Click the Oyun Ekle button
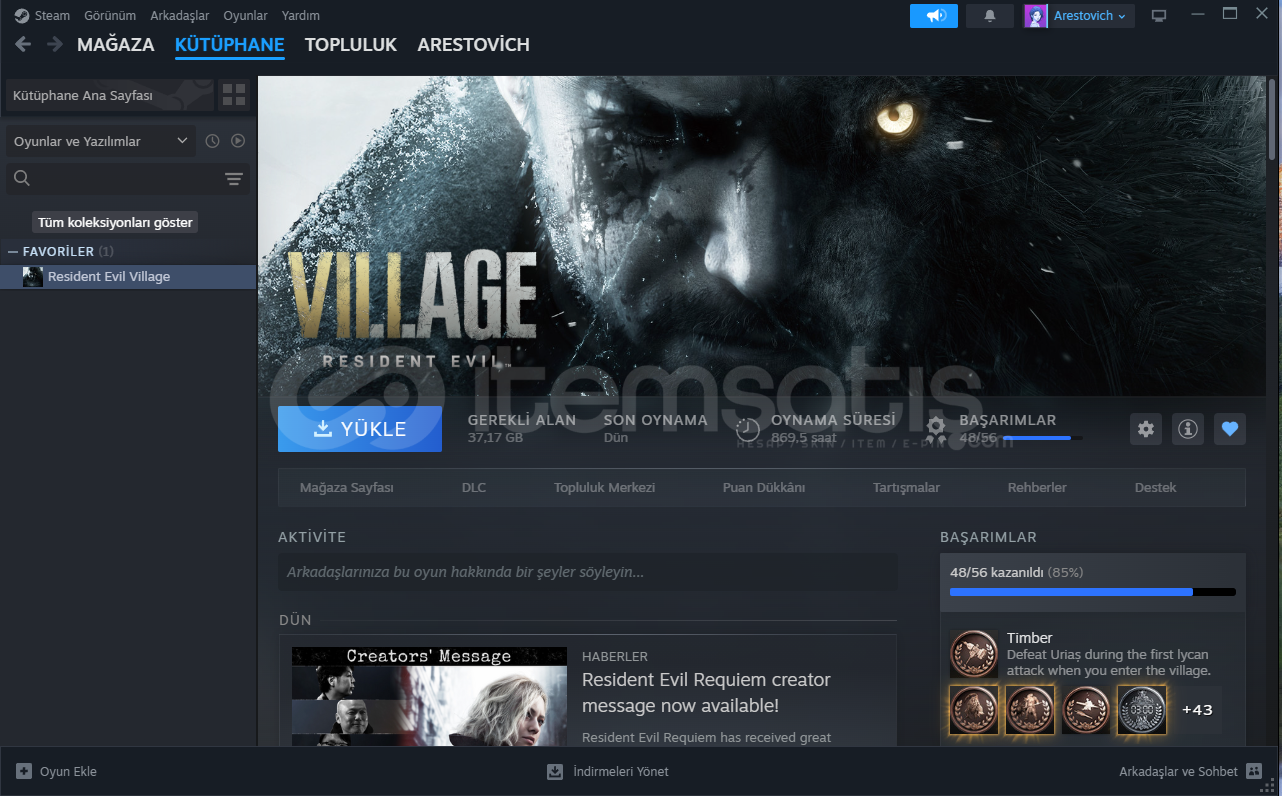 pyautogui.click(x=57, y=772)
